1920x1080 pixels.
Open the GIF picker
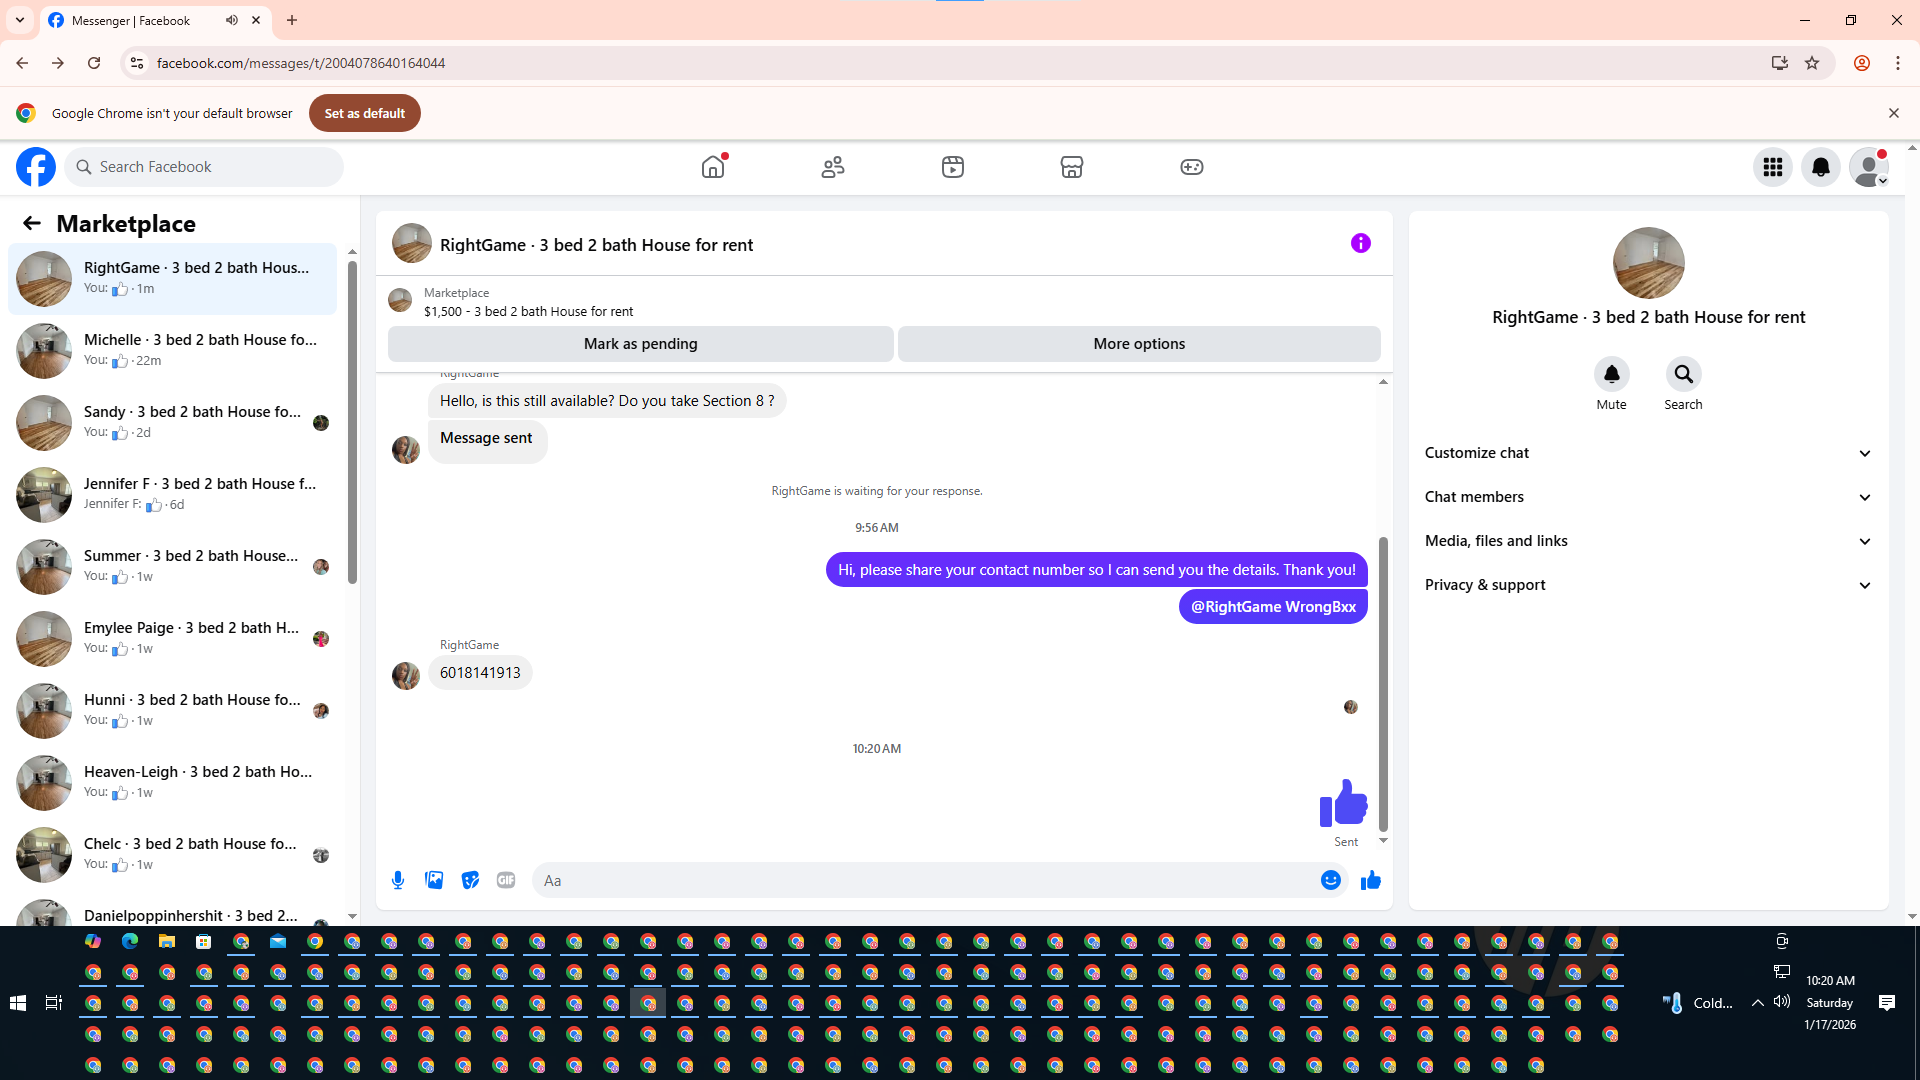(x=506, y=880)
